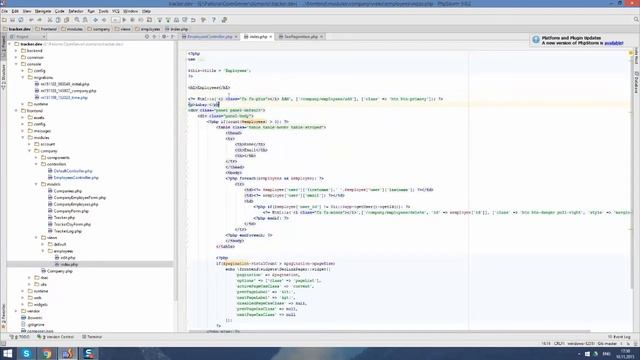The image size is (640, 360).
Task: Open the VCS menu
Action: pyautogui.click(x=116, y=11)
